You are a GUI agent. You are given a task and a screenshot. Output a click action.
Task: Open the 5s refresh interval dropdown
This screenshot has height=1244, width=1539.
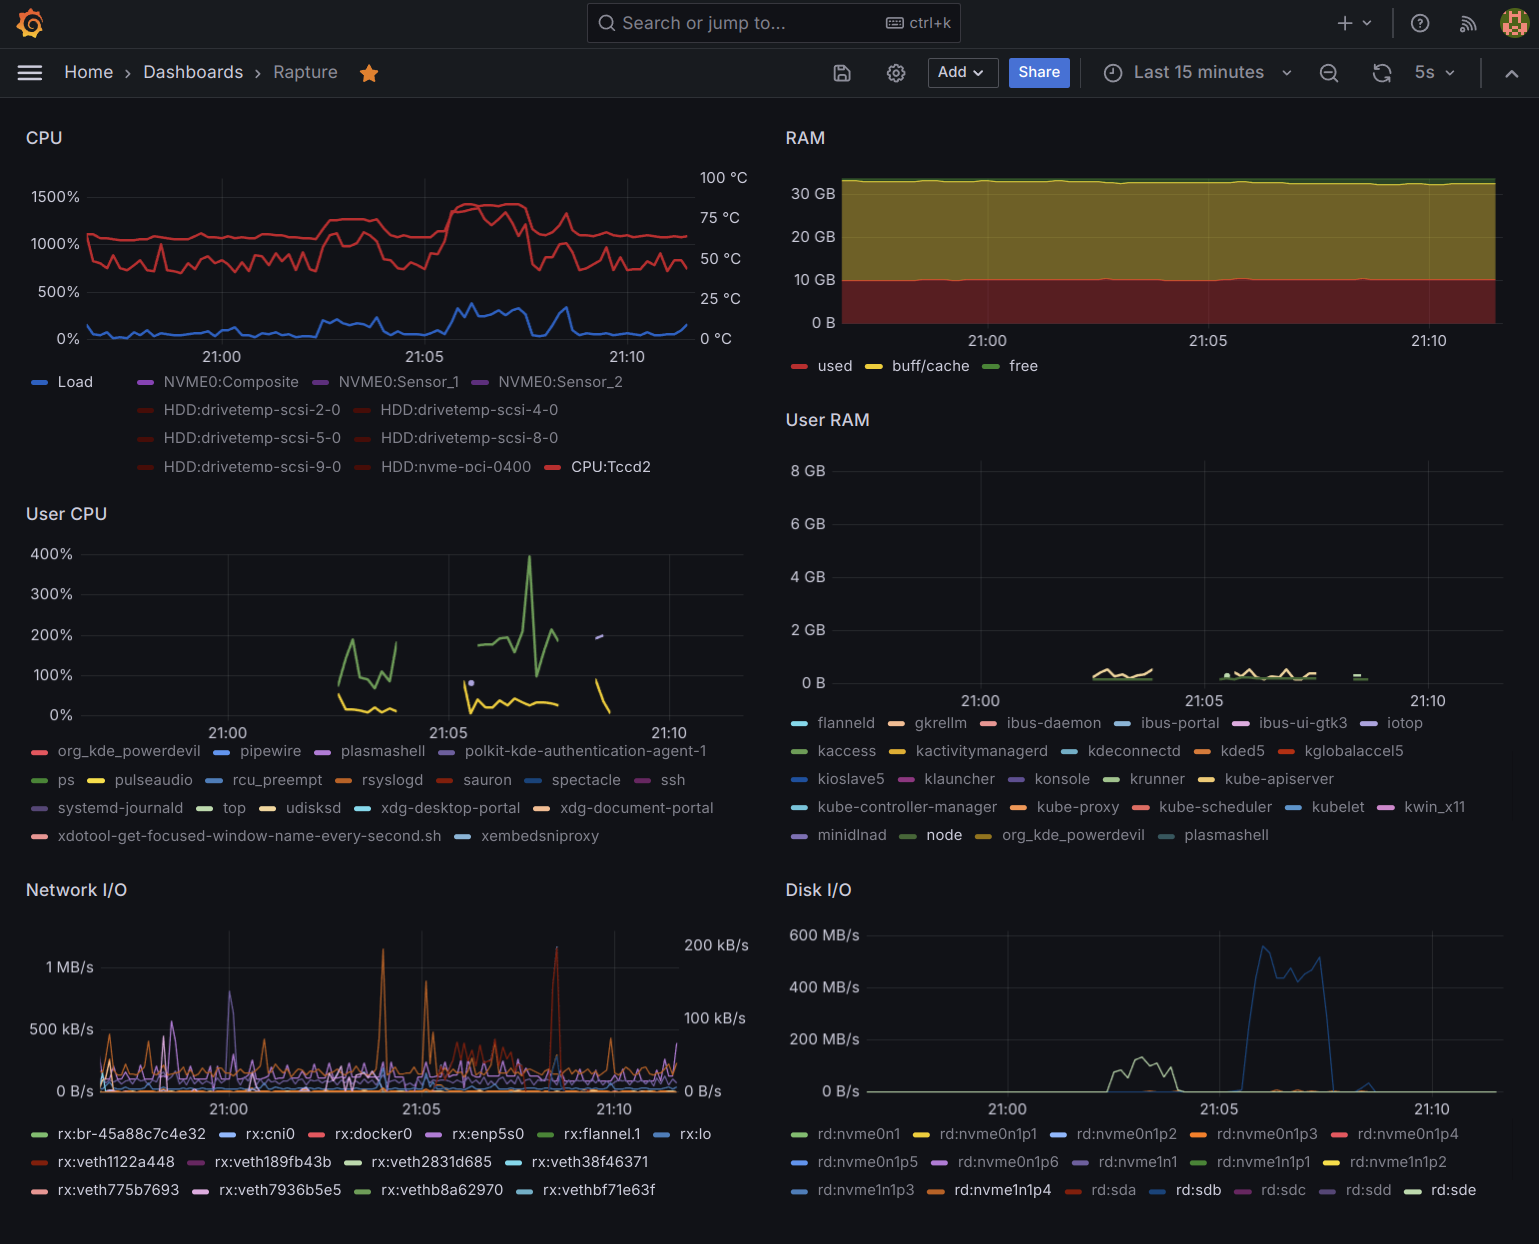point(1435,73)
